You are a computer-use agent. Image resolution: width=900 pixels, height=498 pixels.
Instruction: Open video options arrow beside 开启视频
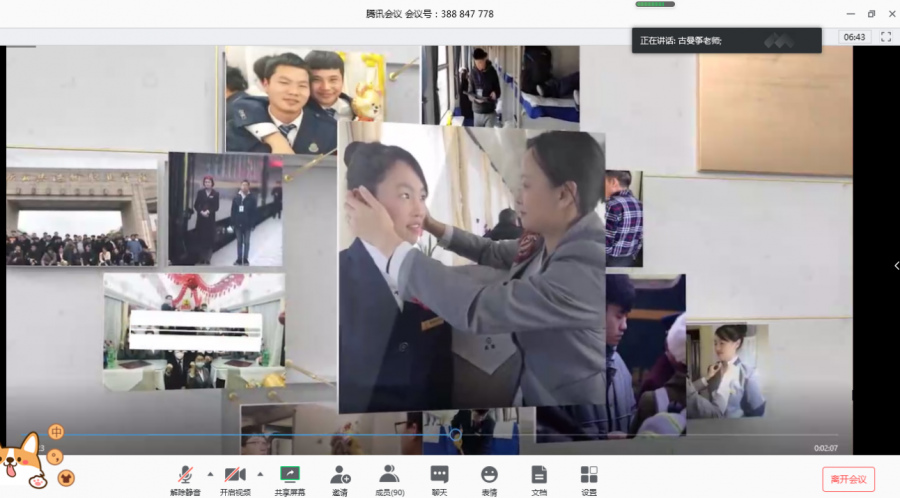[260, 474]
